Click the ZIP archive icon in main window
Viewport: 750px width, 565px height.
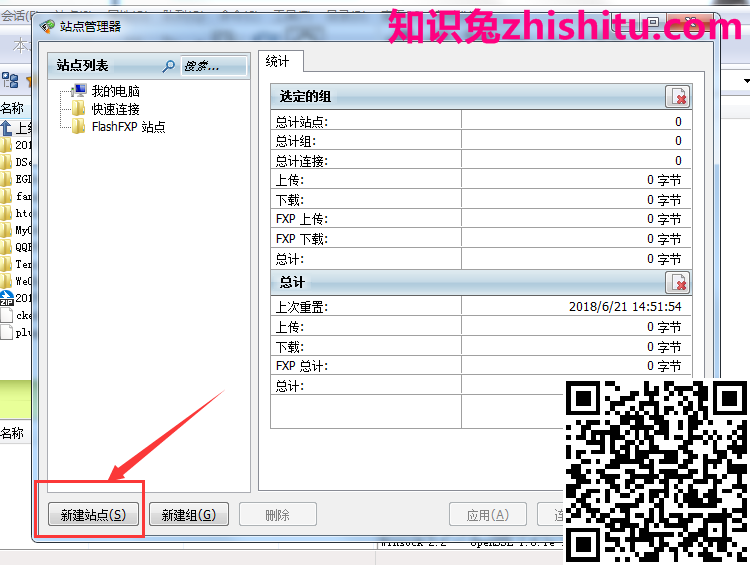point(7,298)
